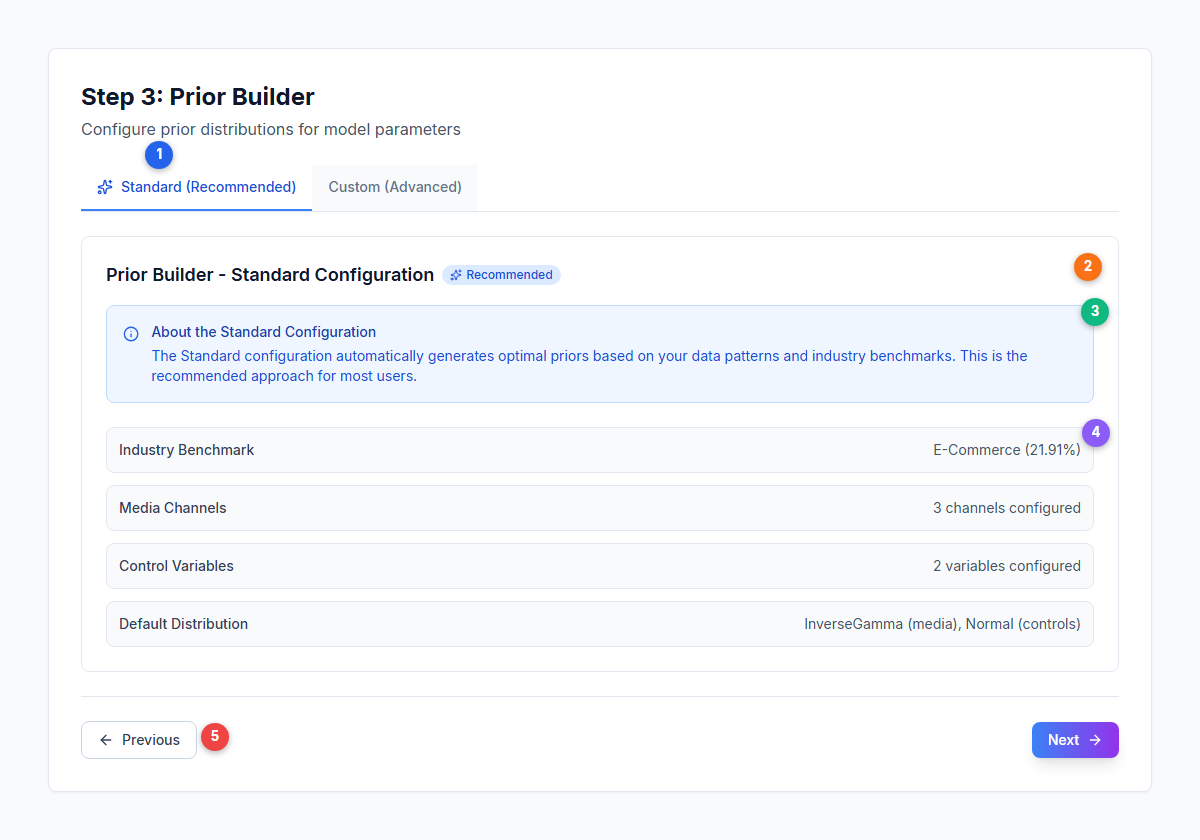Click the sparkle icon in Standard tab
Image resolution: width=1200 pixels, height=840 pixels.
(105, 187)
